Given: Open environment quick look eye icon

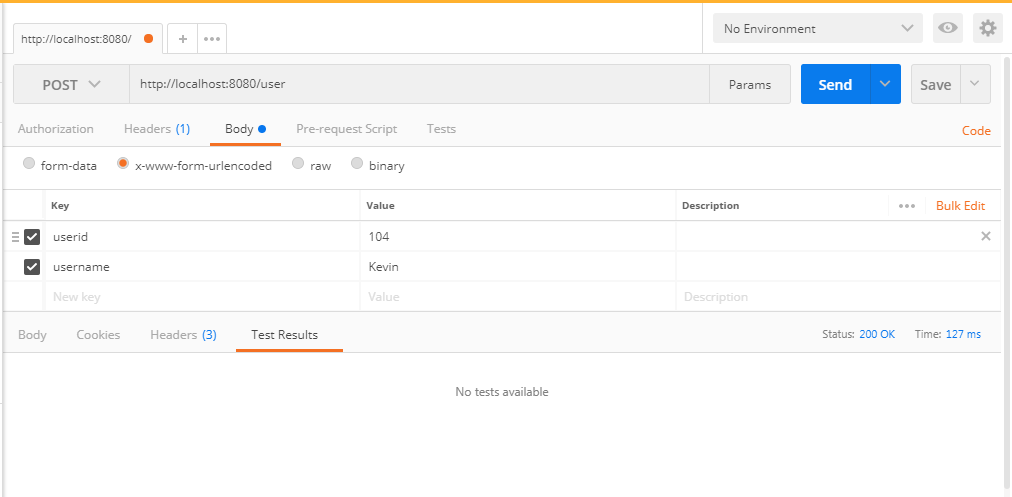Looking at the screenshot, I should coord(947,28).
